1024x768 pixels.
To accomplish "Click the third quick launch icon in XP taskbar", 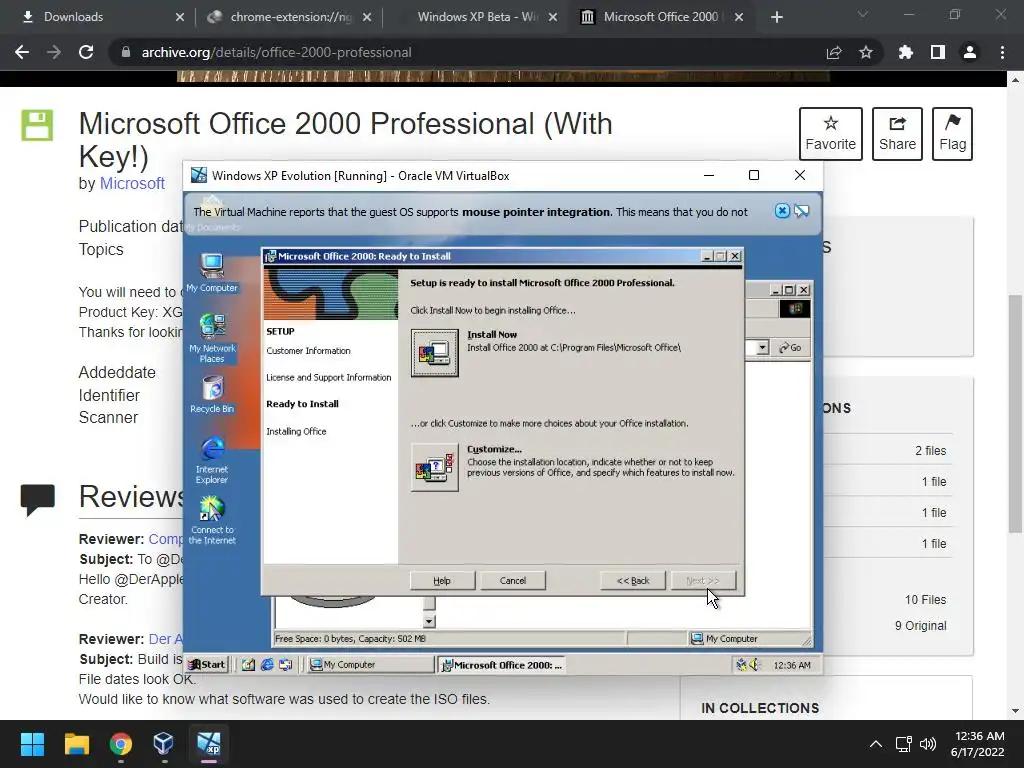I will pyautogui.click(x=285, y=665).
